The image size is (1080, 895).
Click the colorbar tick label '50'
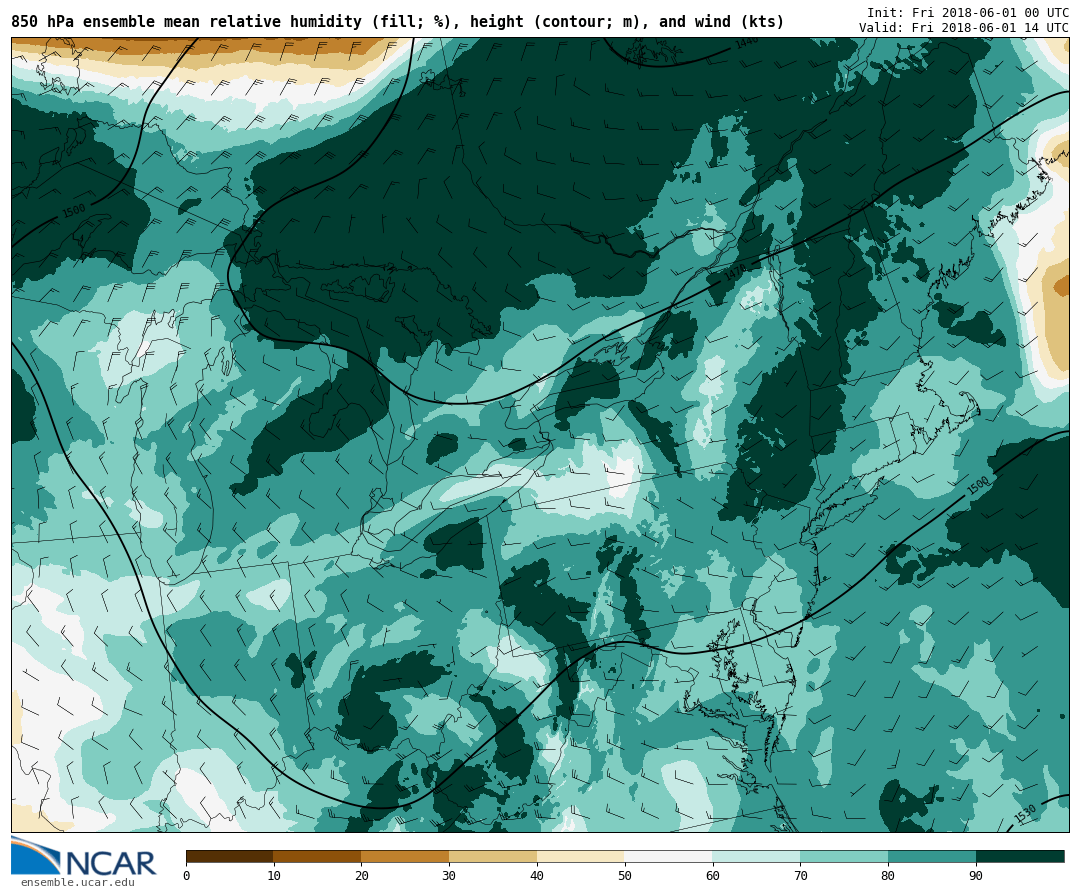[625, 876]
